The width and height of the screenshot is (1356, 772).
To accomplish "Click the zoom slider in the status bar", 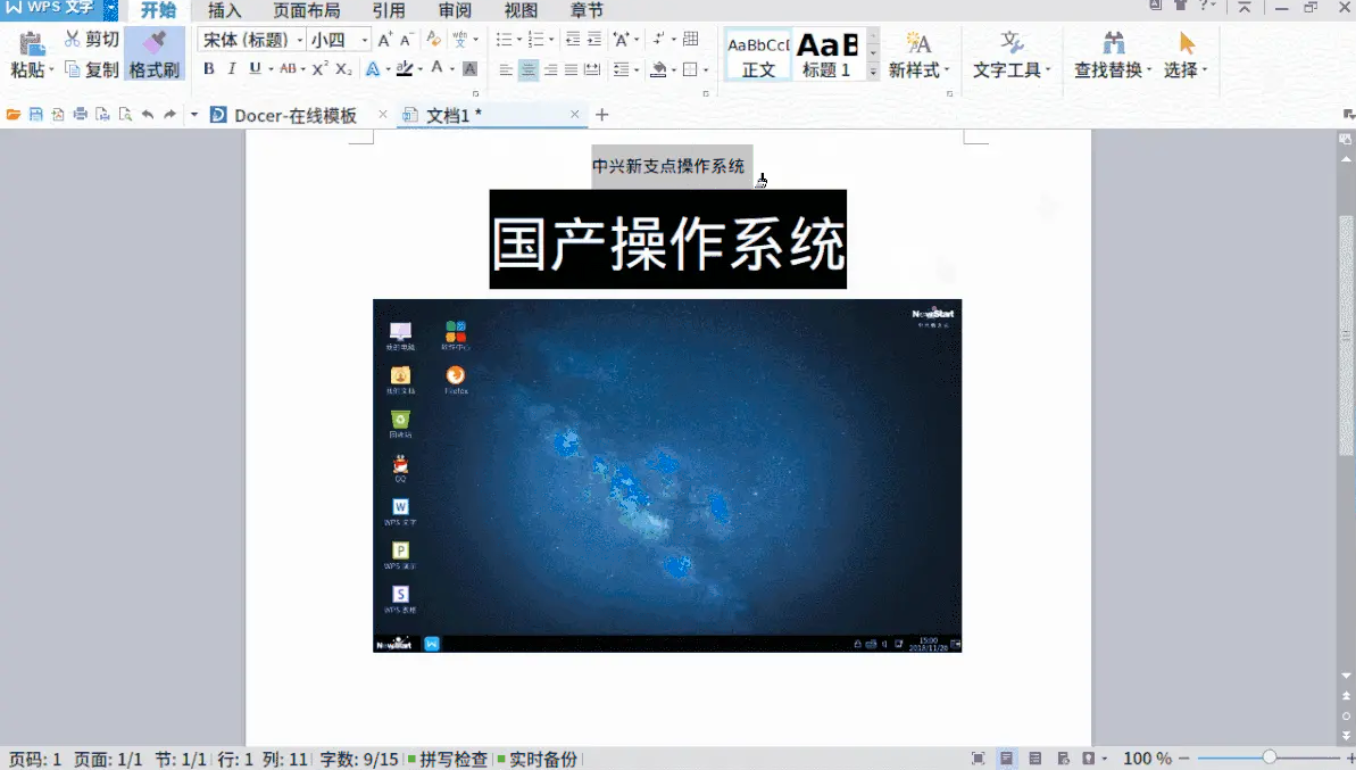I will click(1268, 758).
